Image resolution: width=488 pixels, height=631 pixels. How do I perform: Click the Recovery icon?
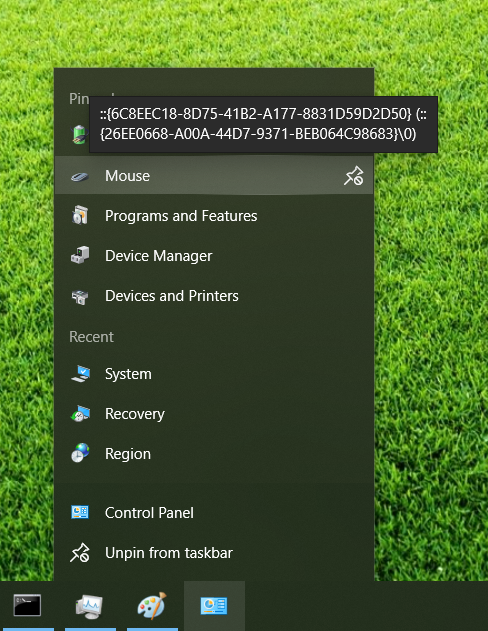80,413
